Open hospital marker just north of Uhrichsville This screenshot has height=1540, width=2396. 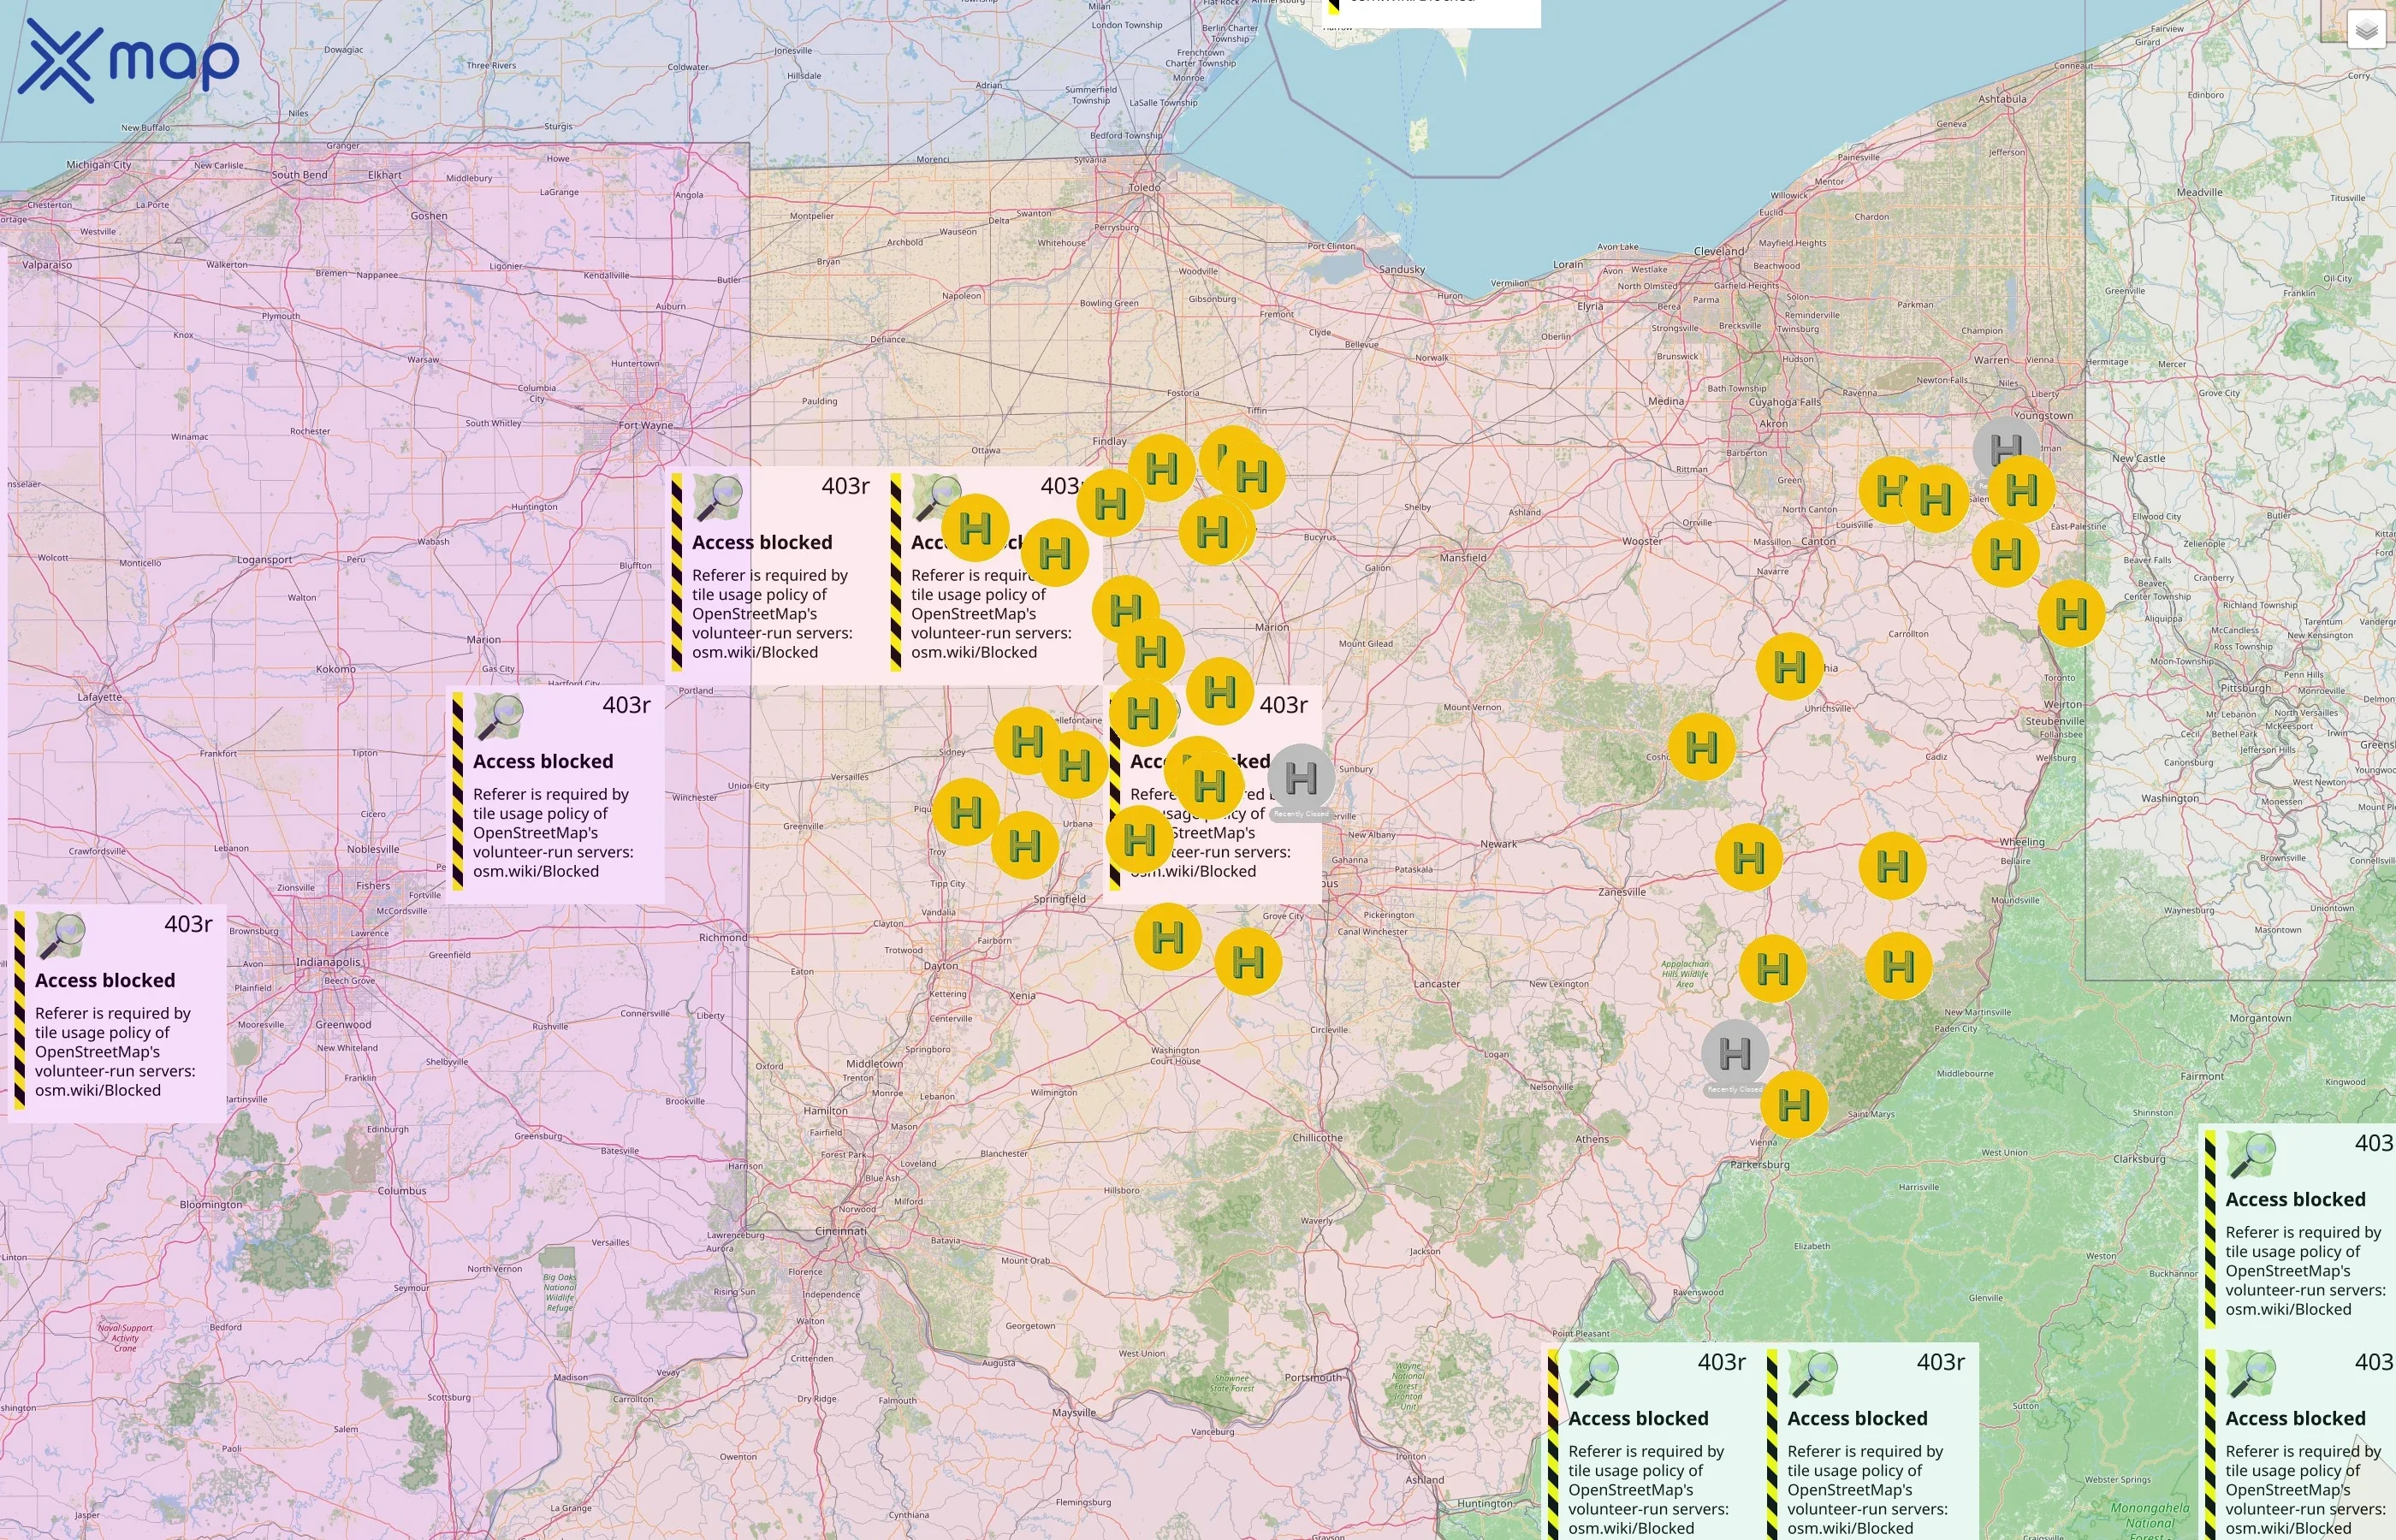pos(1790,667)
